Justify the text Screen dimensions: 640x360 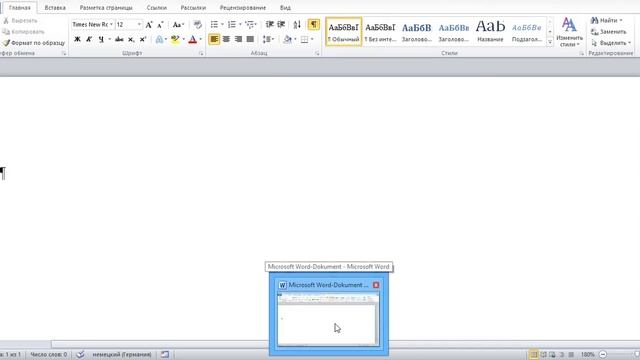[250, 39]
